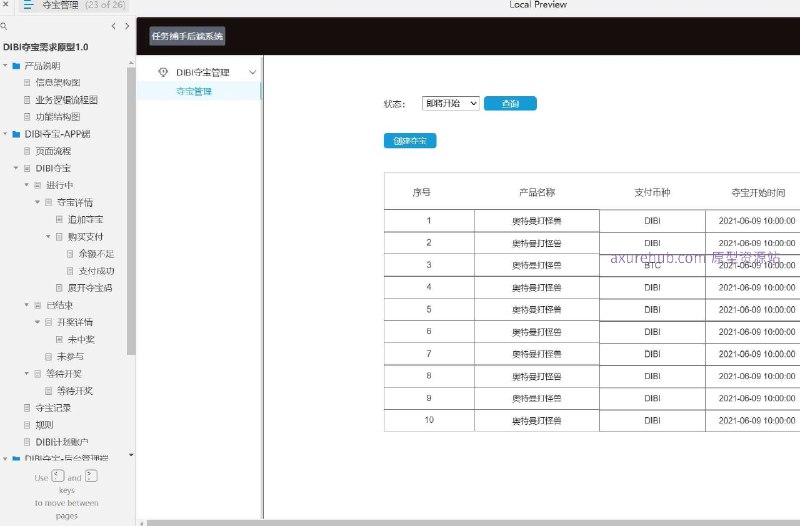
Task: Collapse the 购买支付 tree node arrow
Action: pos(48,237)
